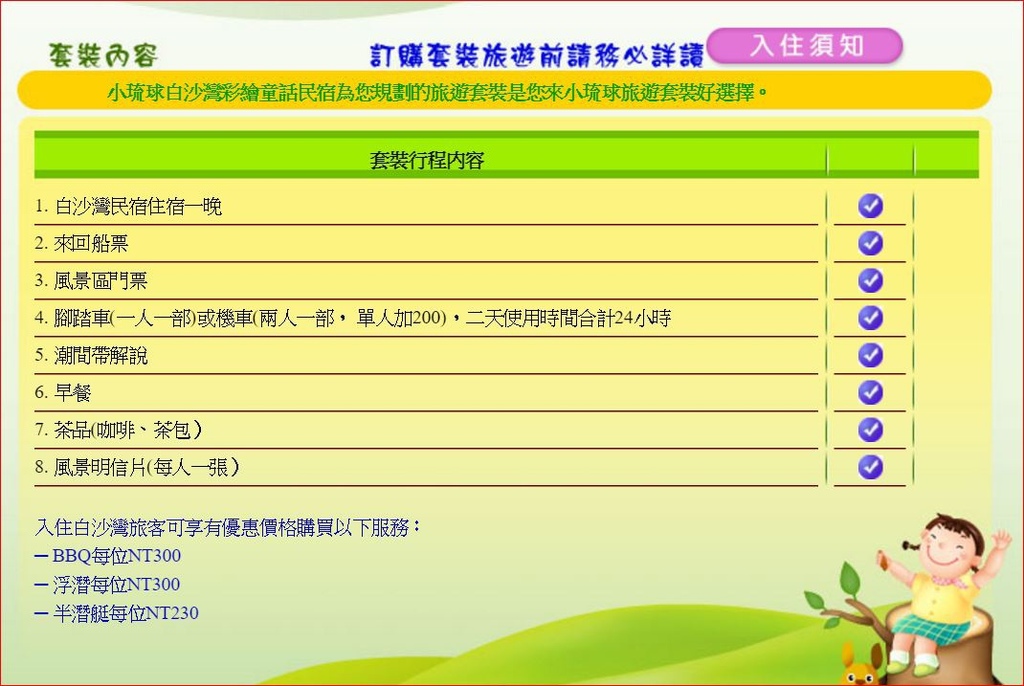
Task: Select text 1. 白沙灣民宿住宿一晚
Action: [x=128, y=206]
